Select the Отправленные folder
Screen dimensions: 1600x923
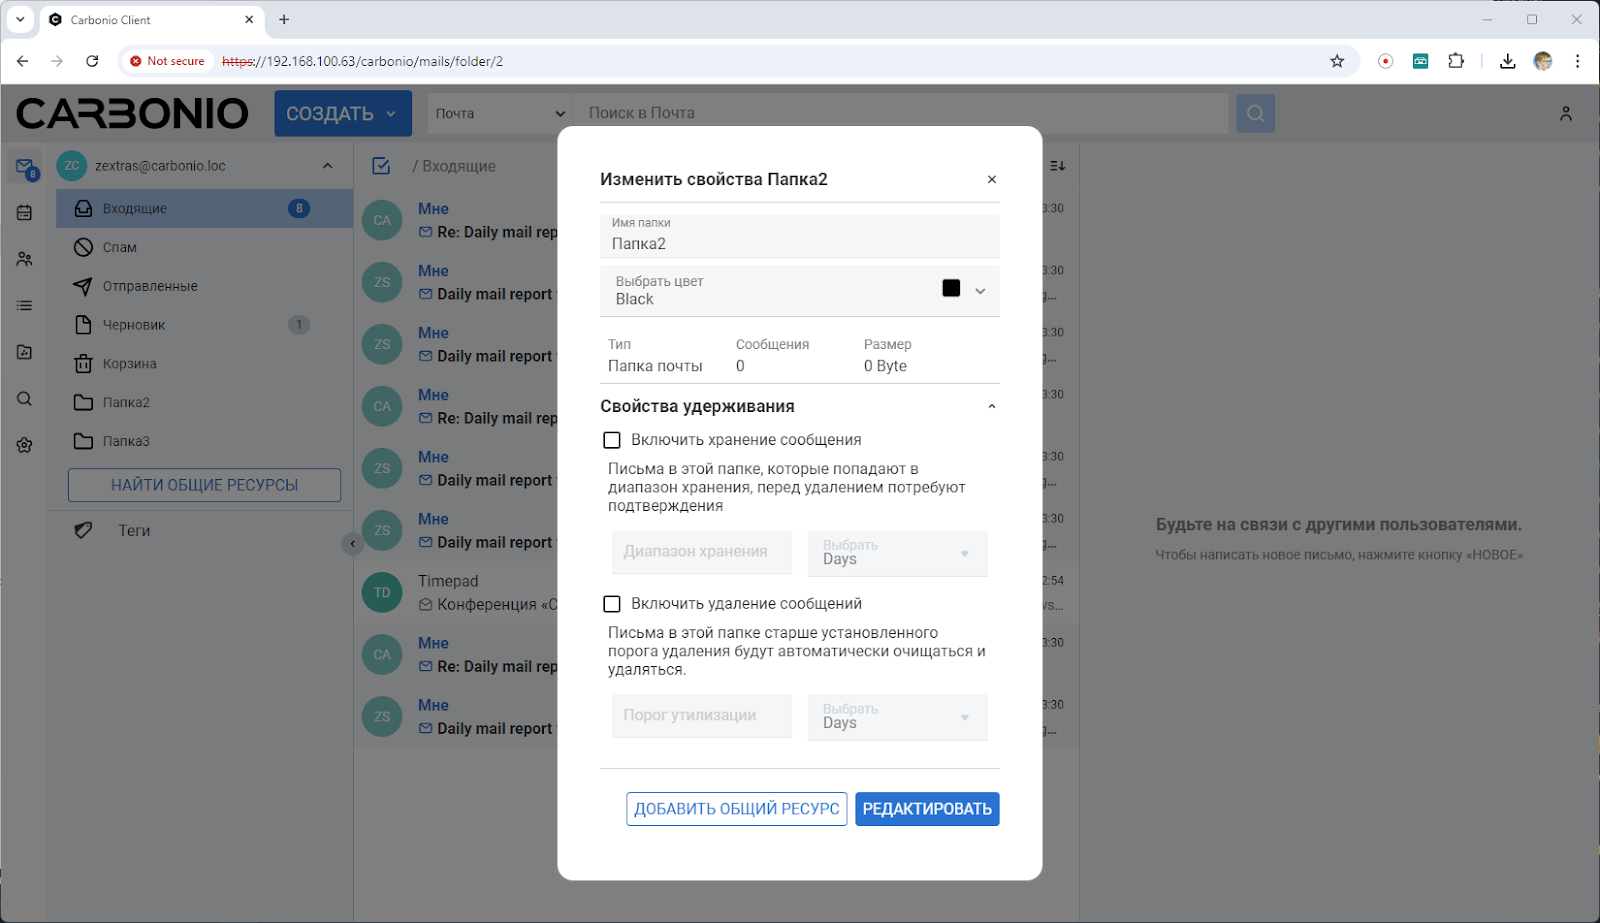[204, 287]
